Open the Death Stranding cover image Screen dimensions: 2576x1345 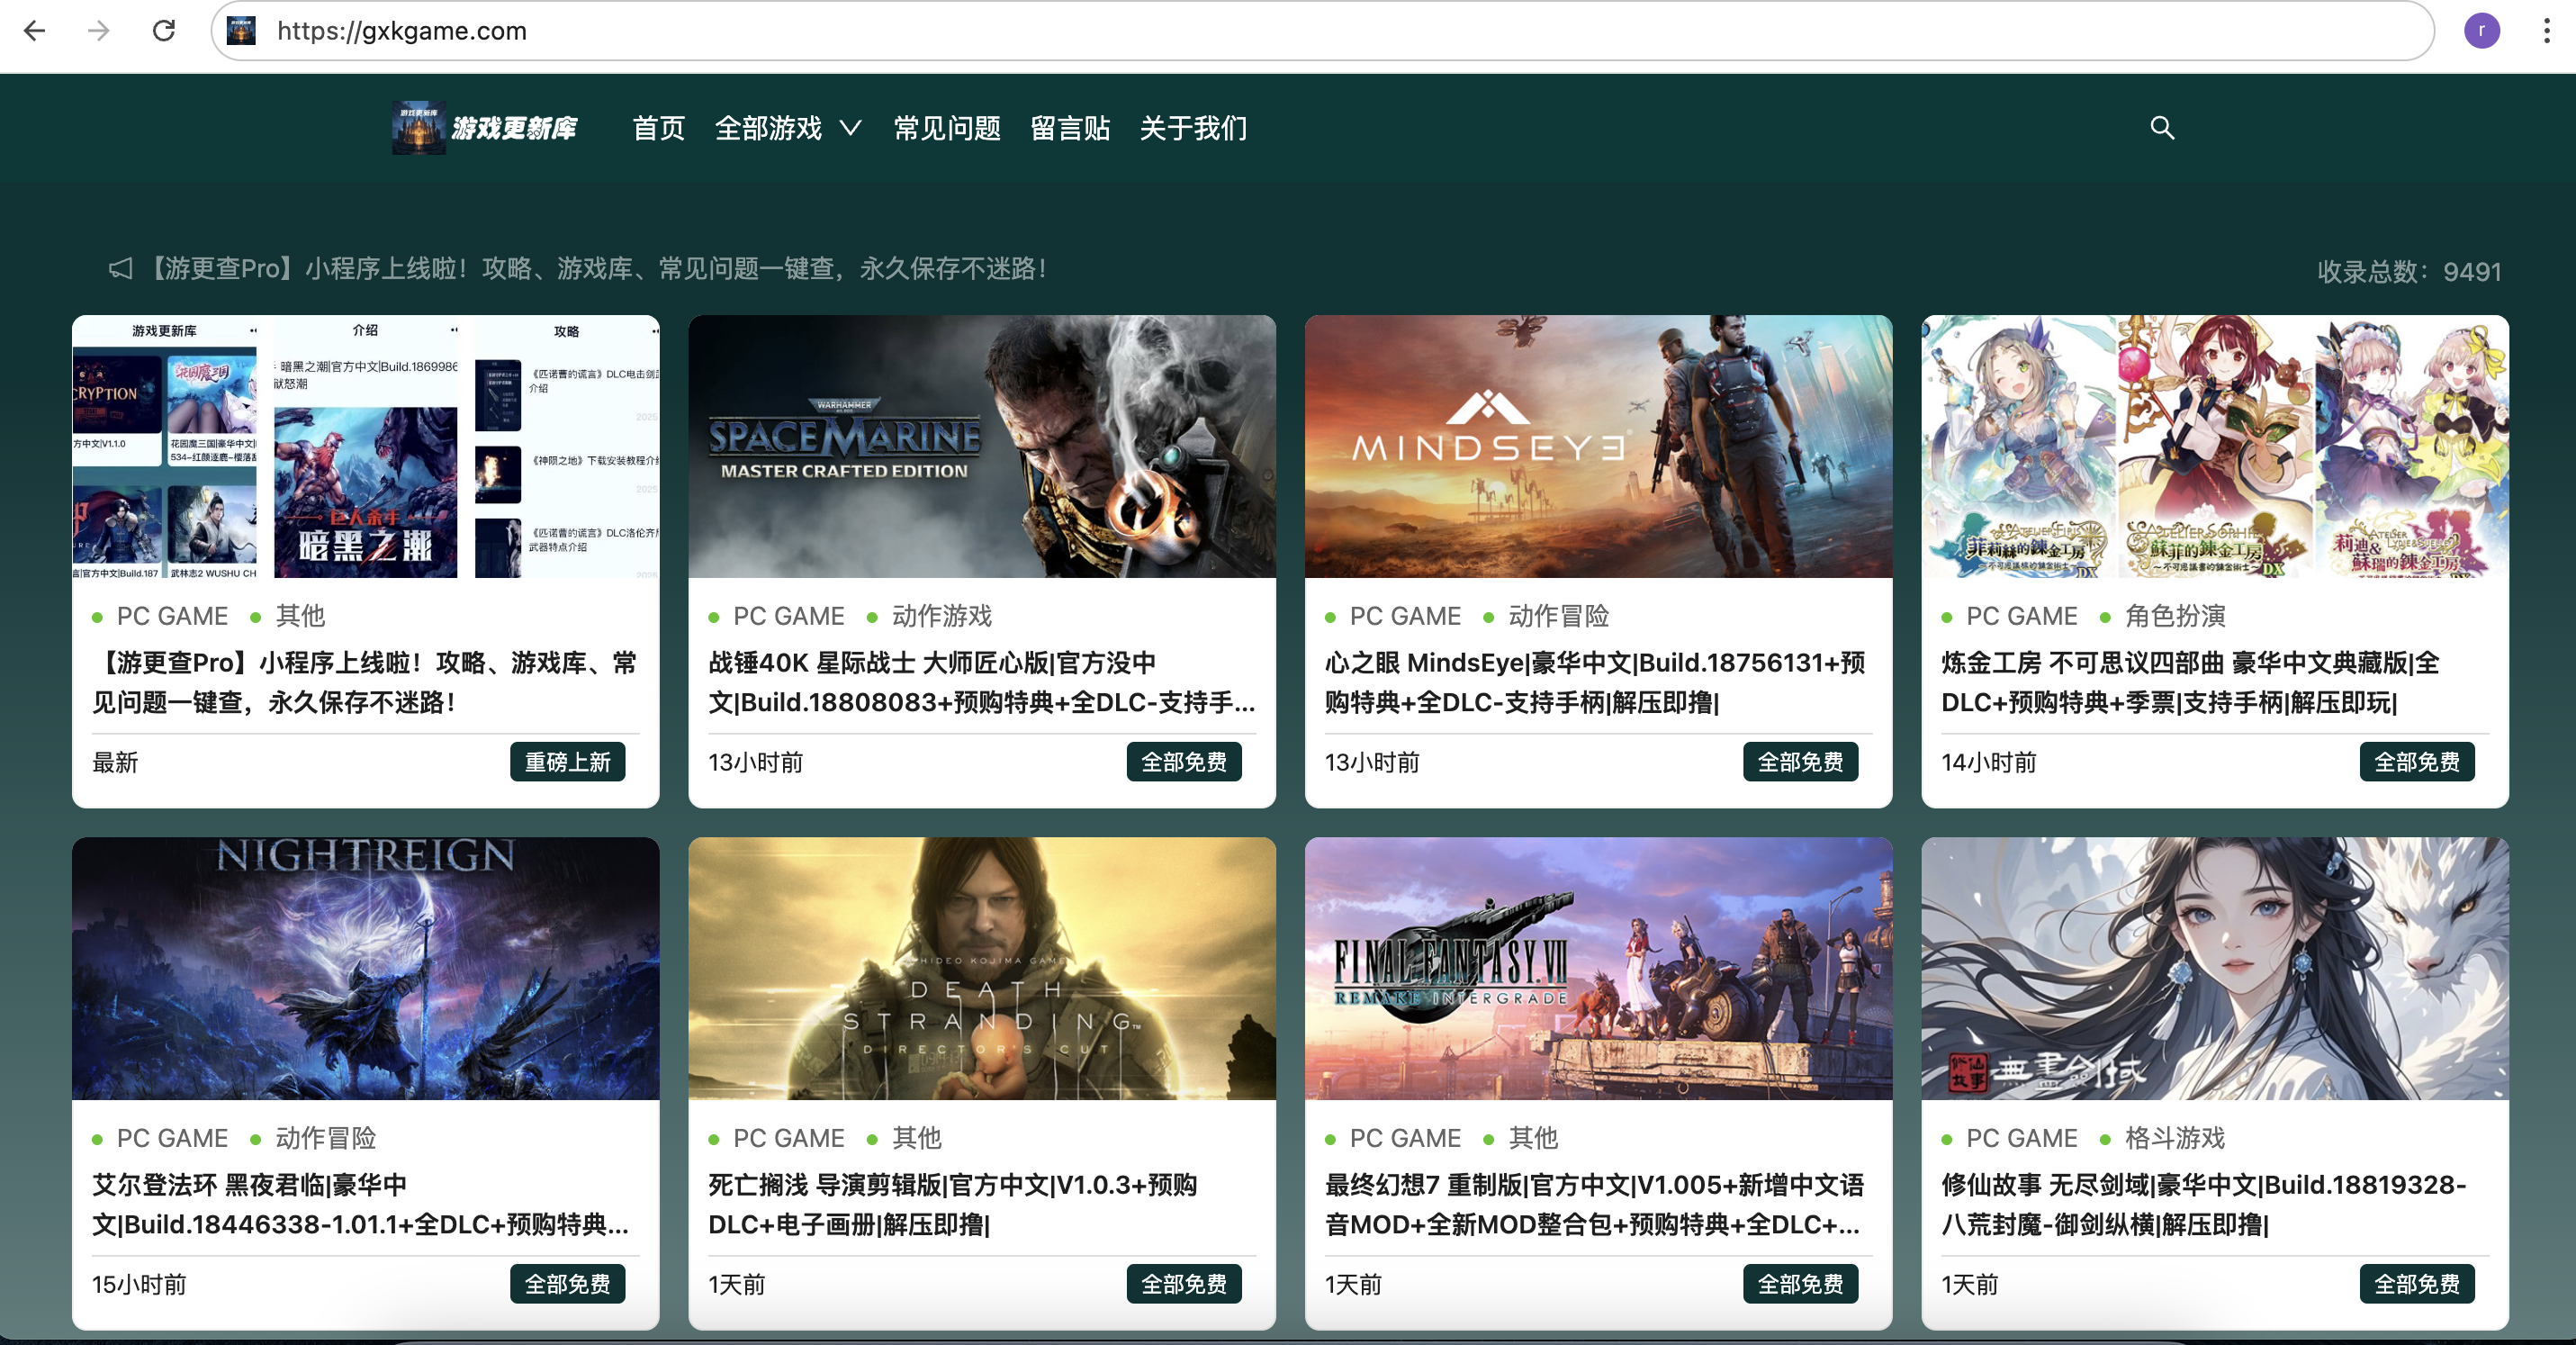pos(981,968)
